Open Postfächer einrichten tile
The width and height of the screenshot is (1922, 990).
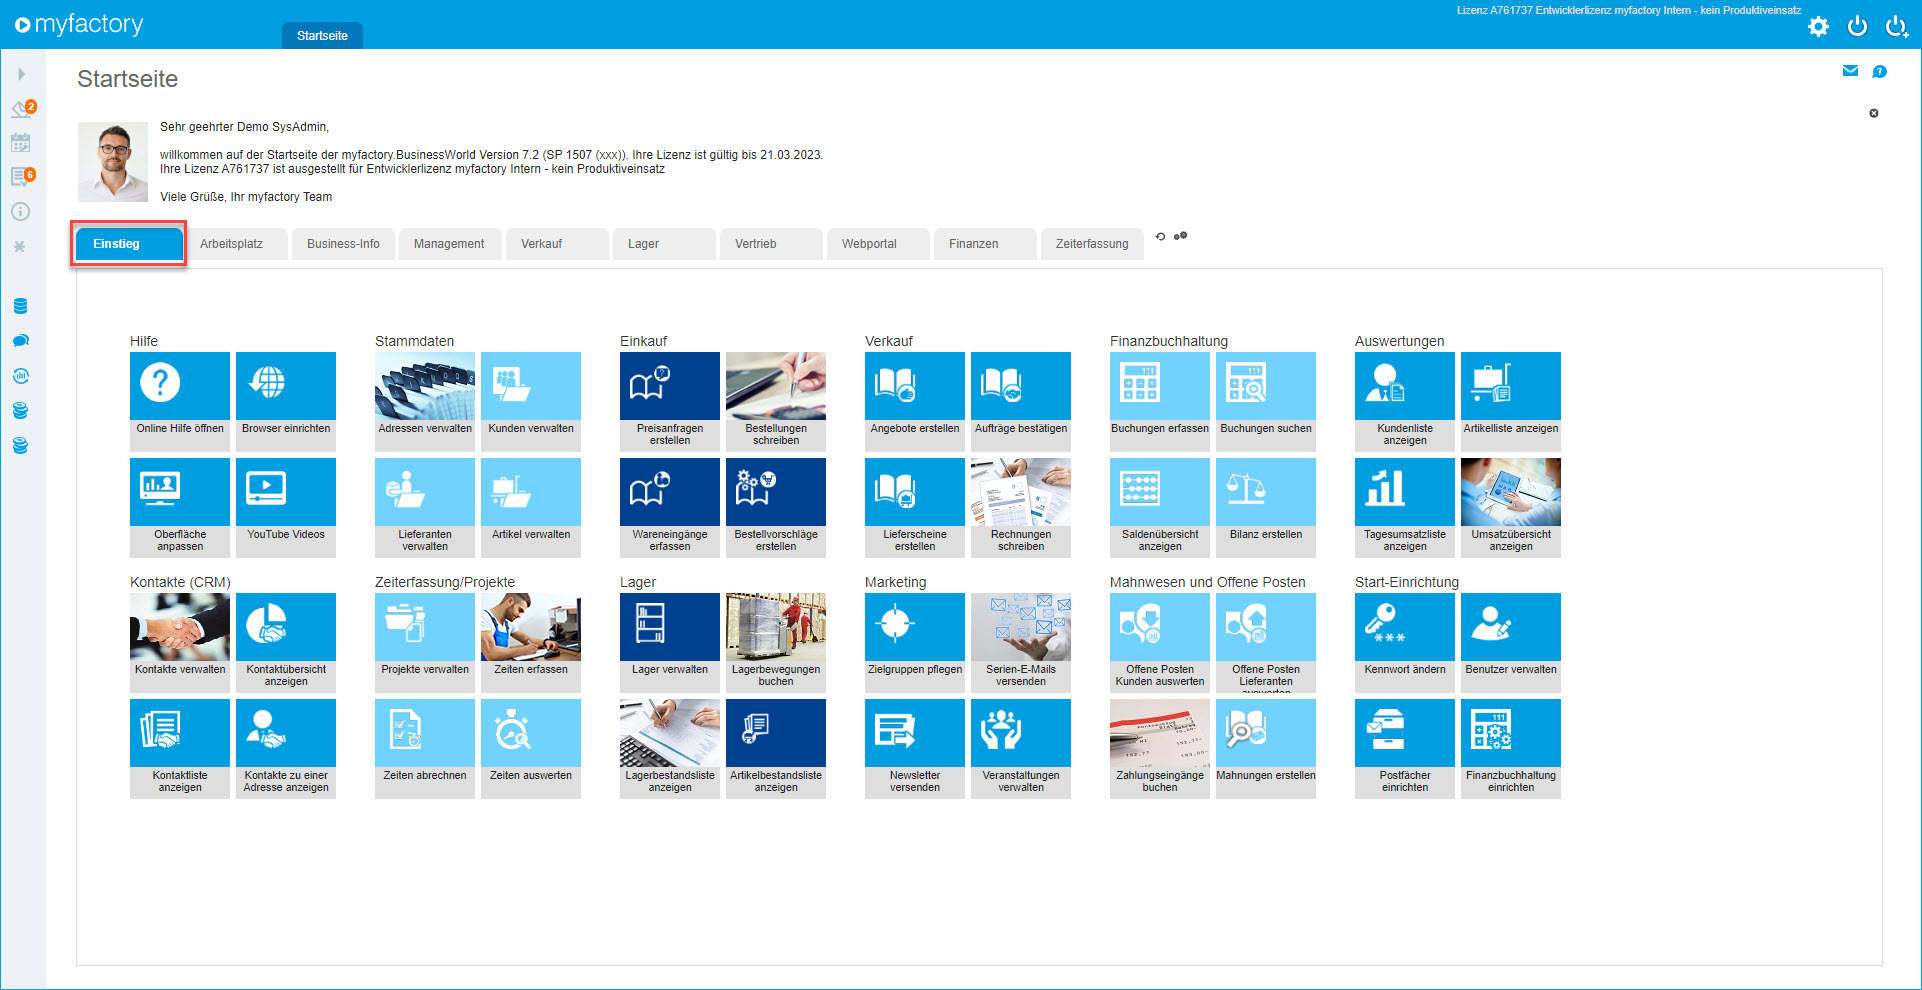pos(1405,748)
